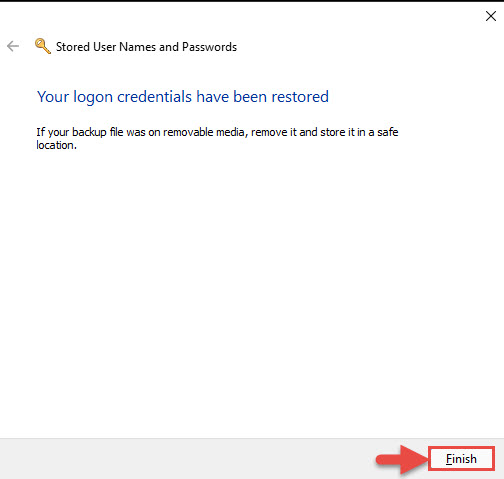The image size is (504, 479).
Task: Click the word 'location.' in the message
Action: 56,145
